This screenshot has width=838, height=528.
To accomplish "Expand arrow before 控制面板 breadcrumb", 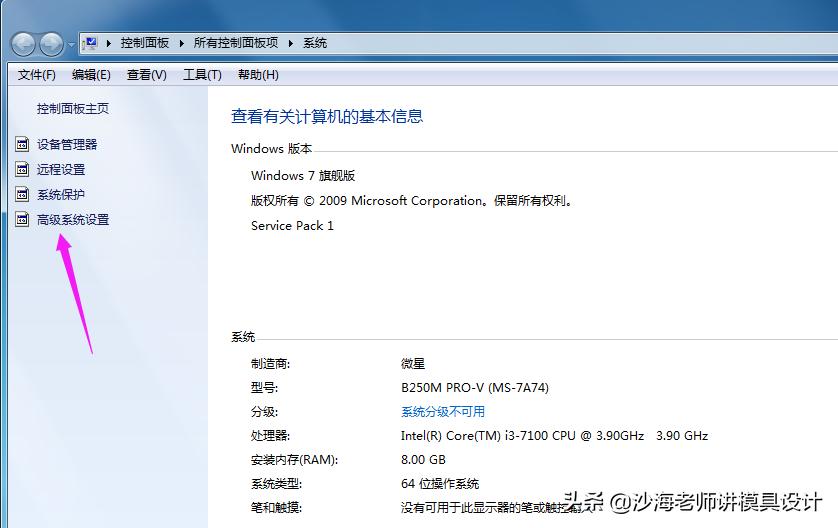I will click(108, 43).
